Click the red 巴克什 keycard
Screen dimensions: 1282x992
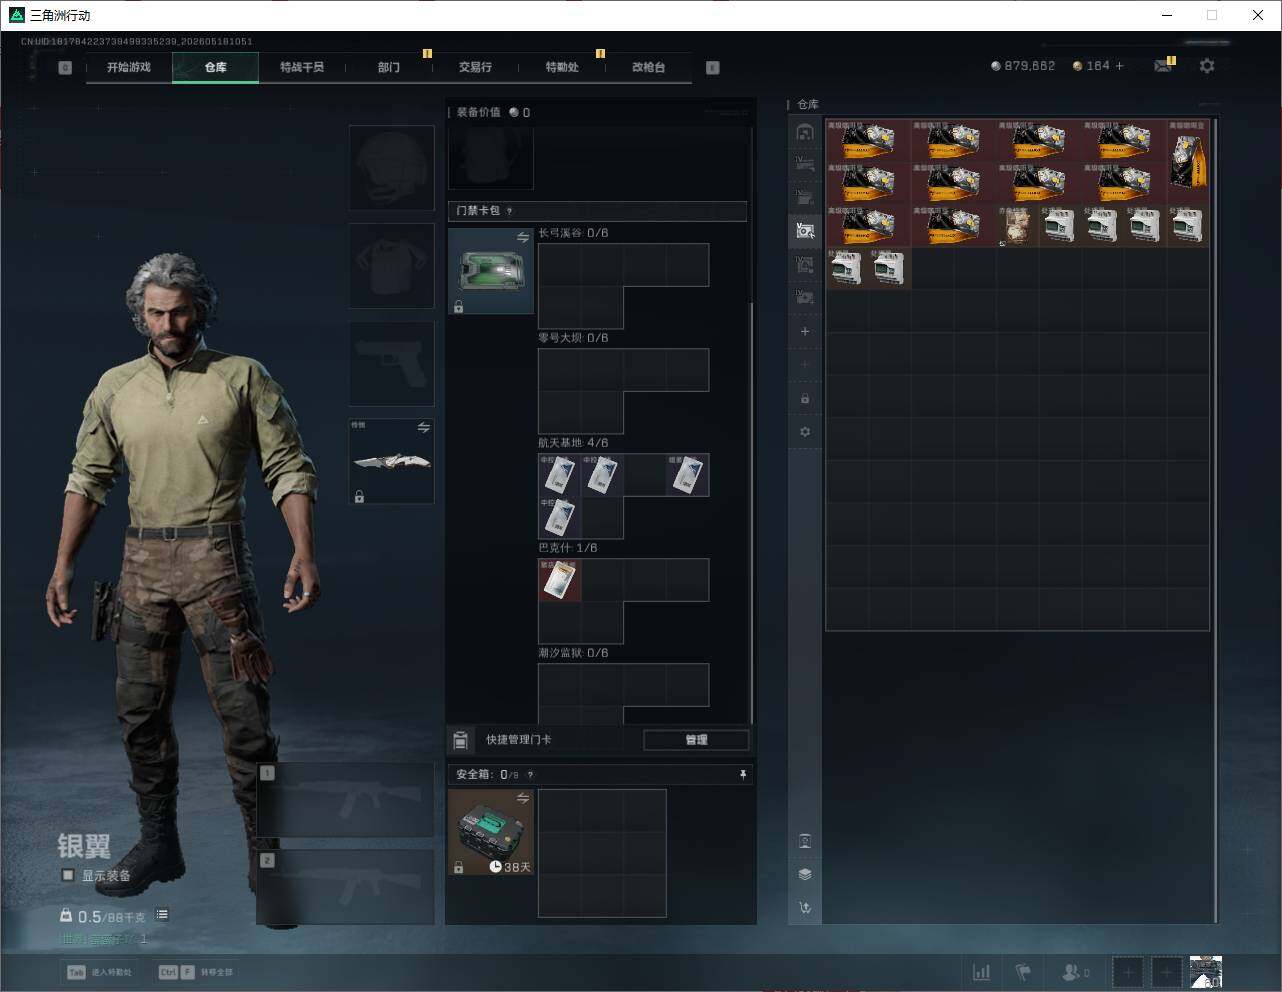[x=560, y=580]
